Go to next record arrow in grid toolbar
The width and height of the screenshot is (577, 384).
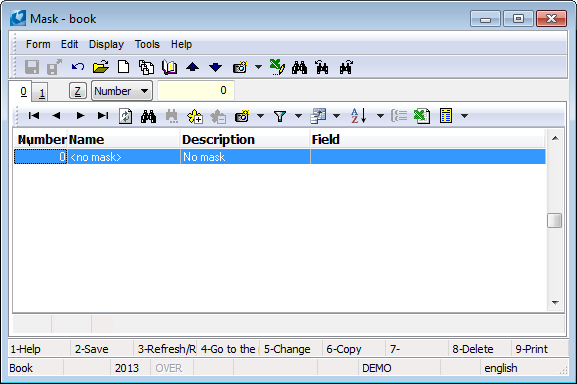(x=80, y=116)
